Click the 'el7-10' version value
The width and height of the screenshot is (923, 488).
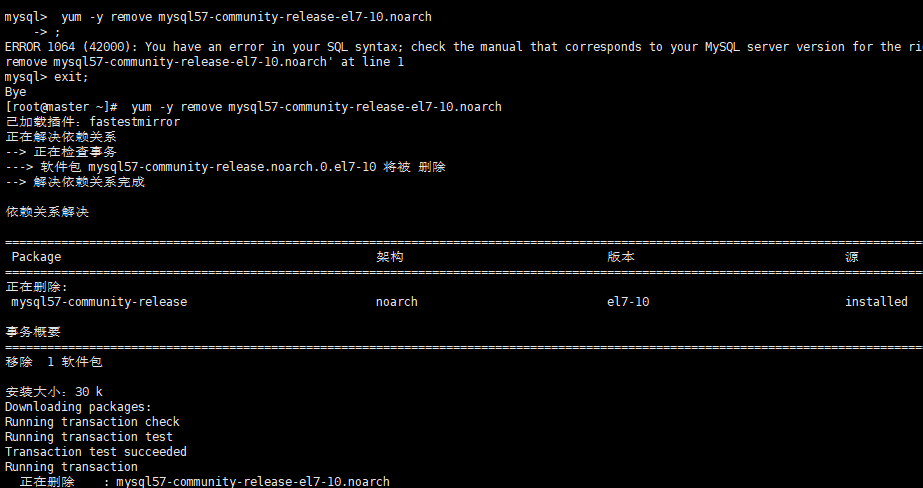628,302
